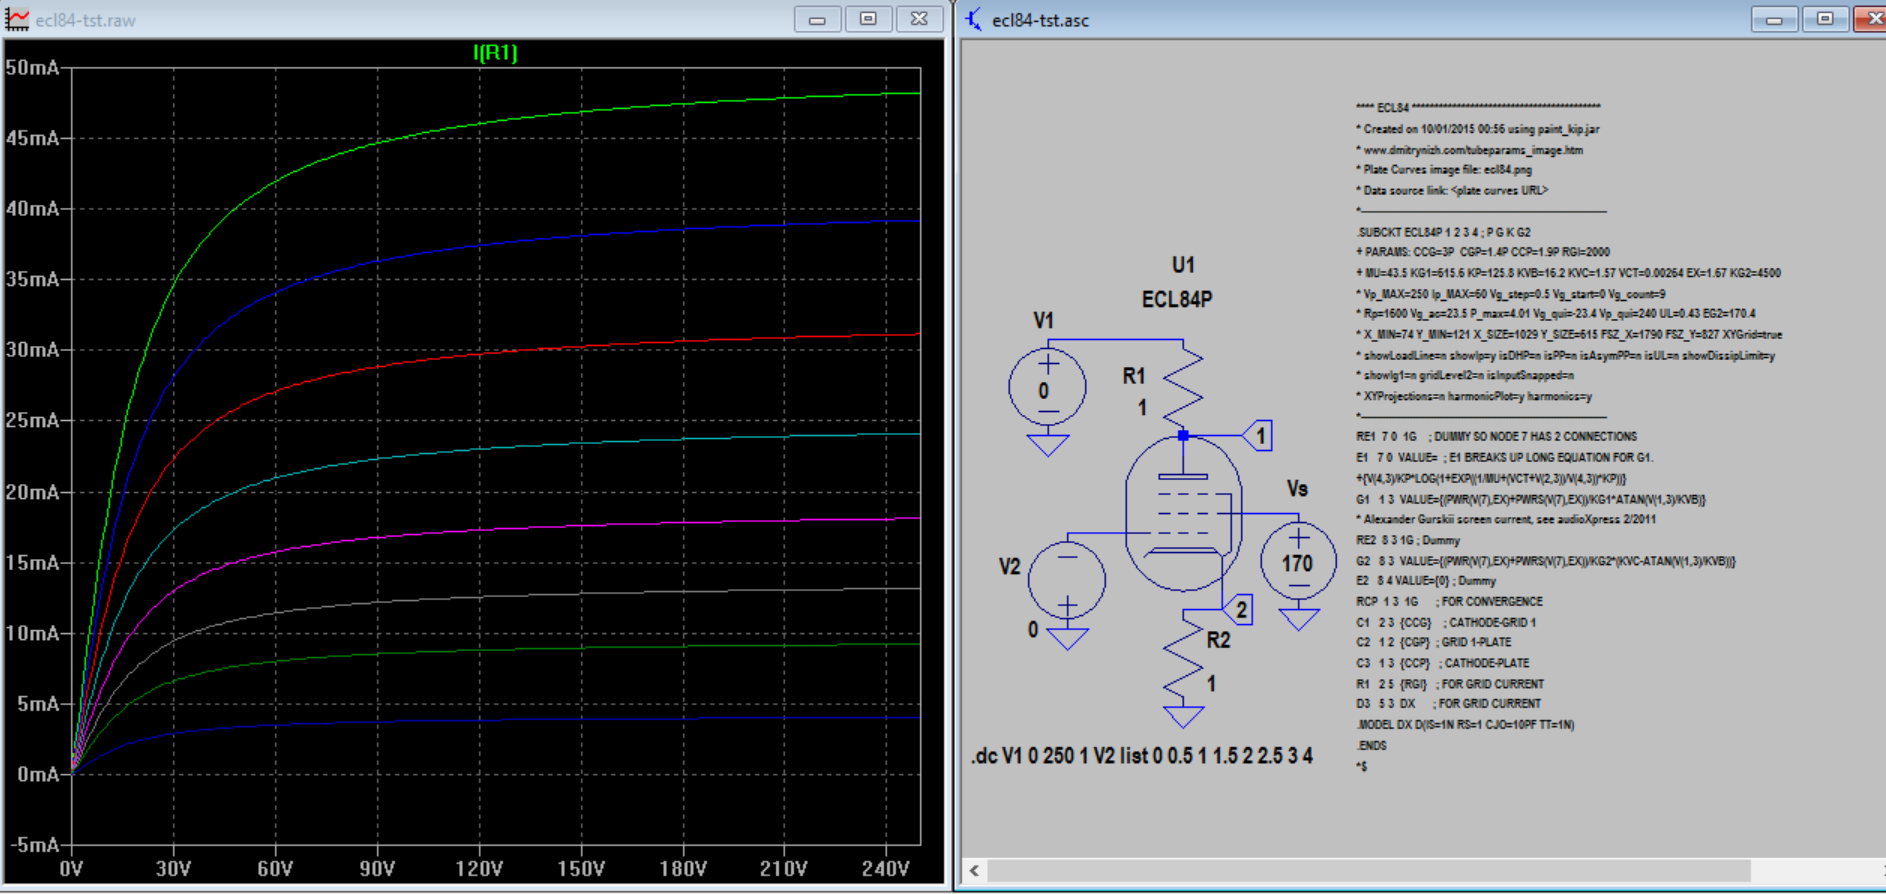This screenshot has height=894, width=1886.
Task: Click the -5mA vertical axis label
Action: tap(34, 845)
